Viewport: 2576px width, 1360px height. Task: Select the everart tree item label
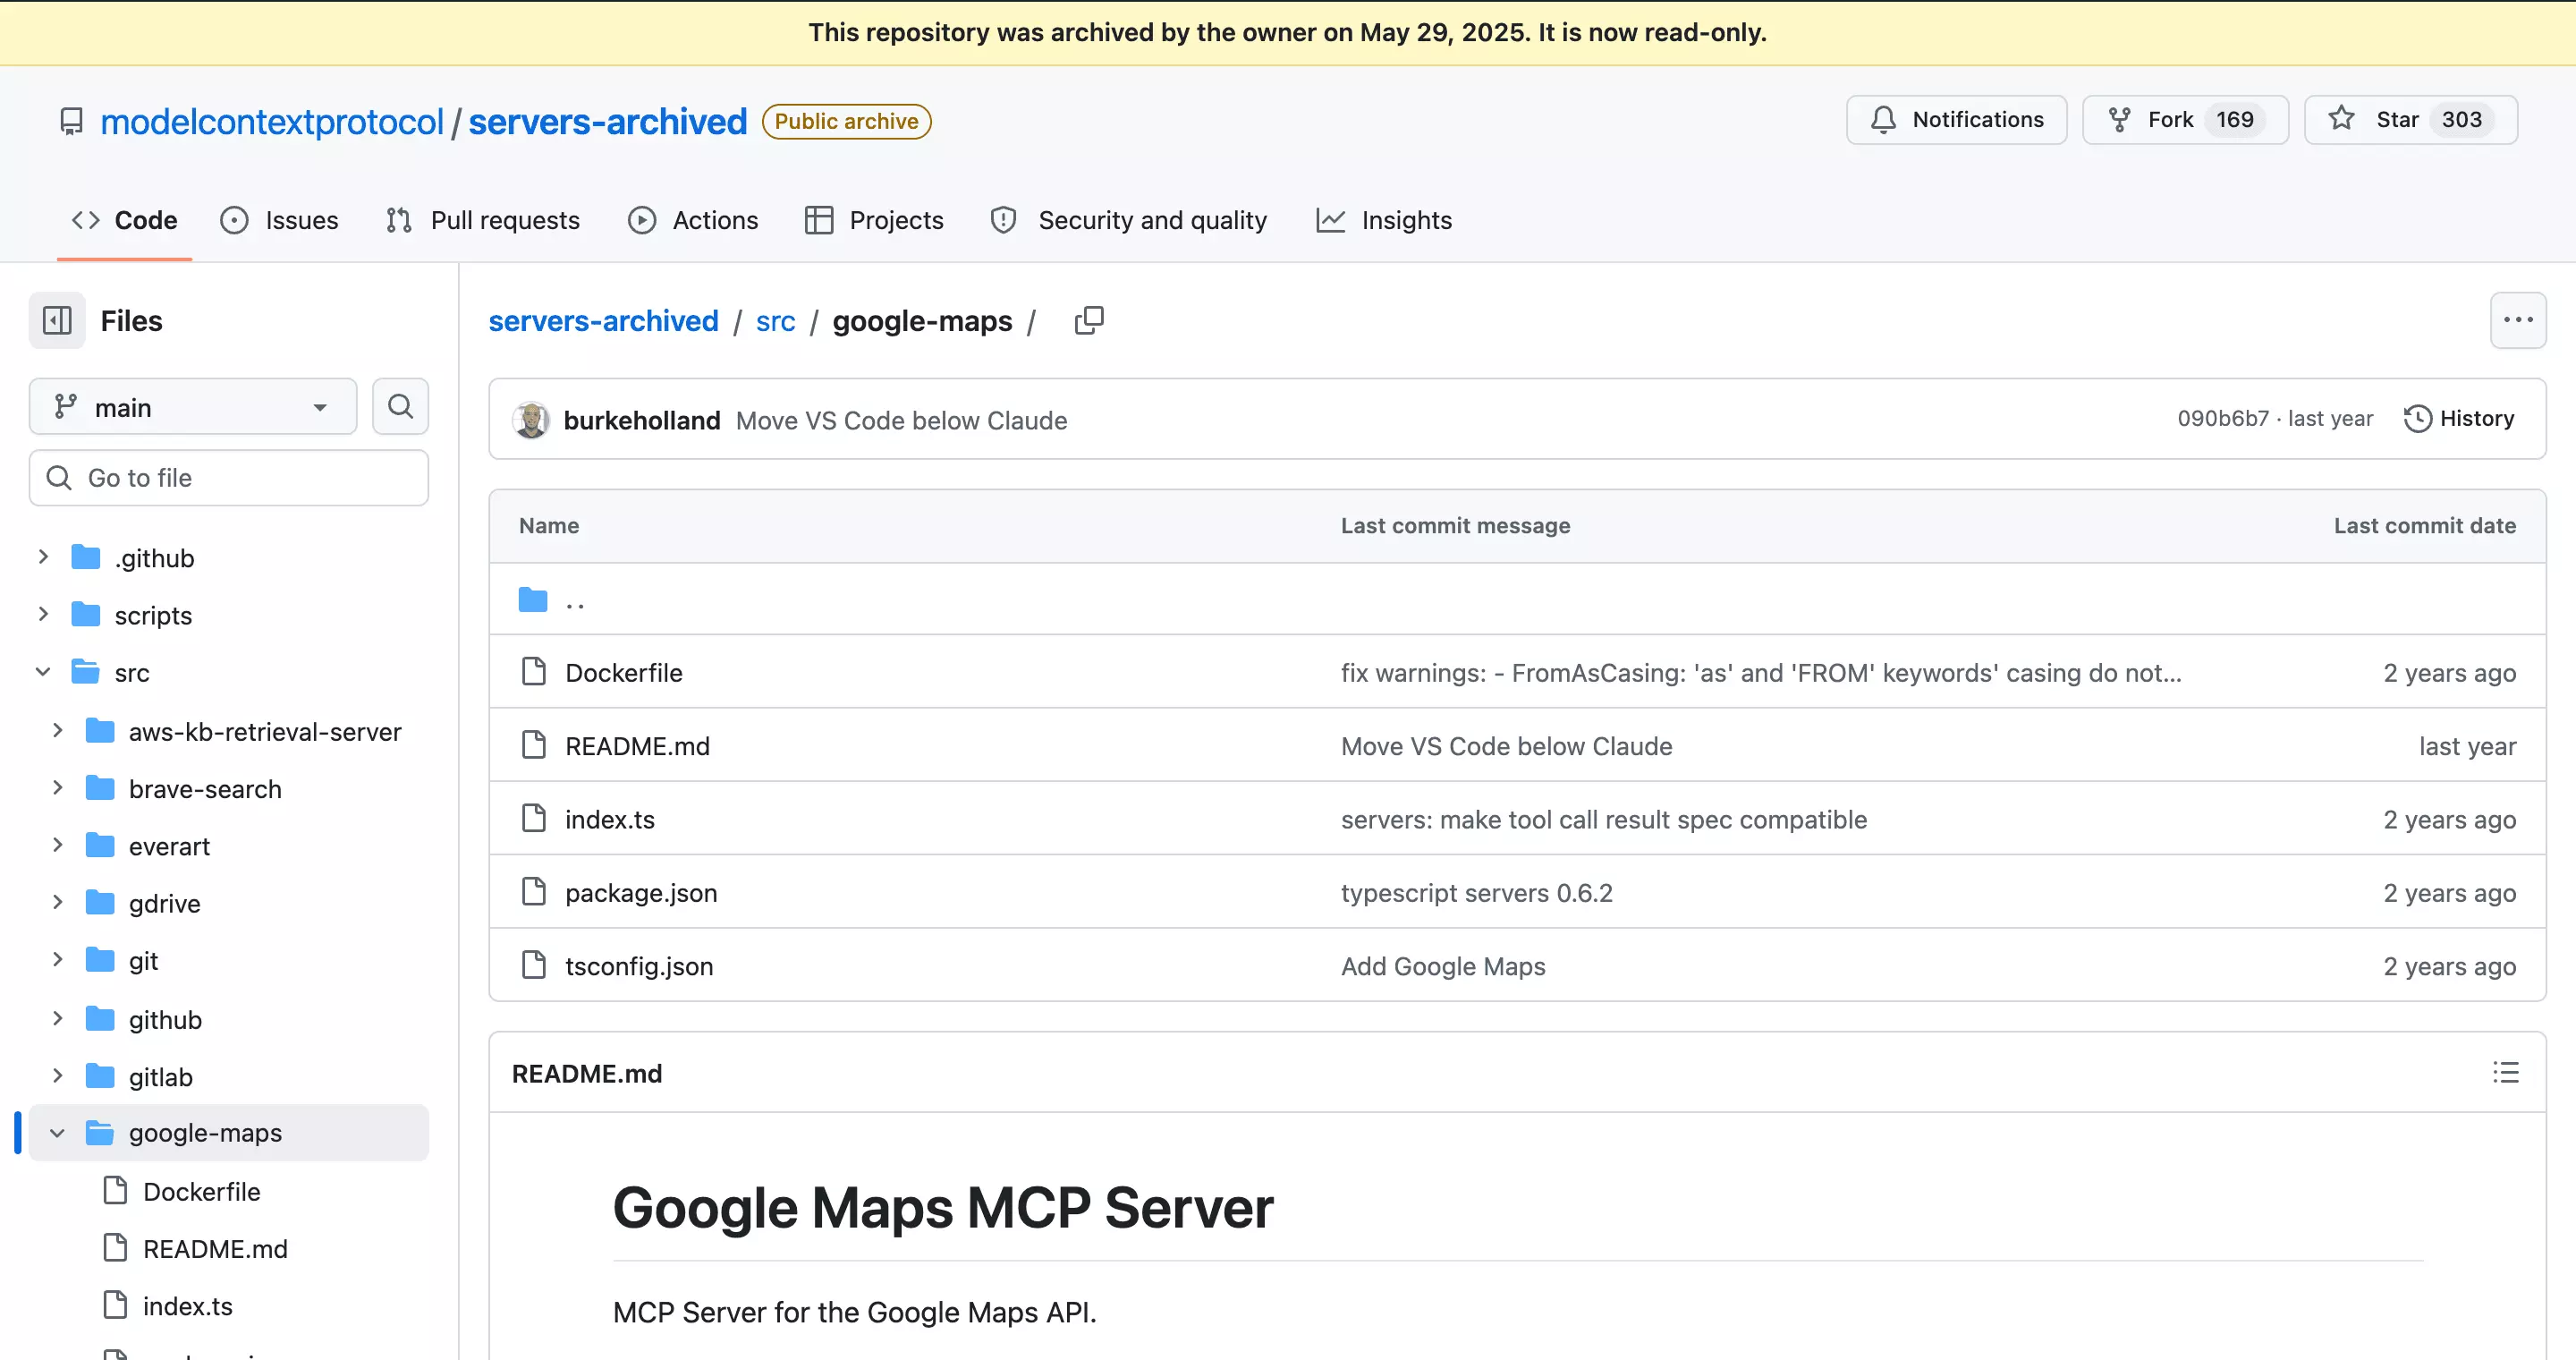point(169,846)
